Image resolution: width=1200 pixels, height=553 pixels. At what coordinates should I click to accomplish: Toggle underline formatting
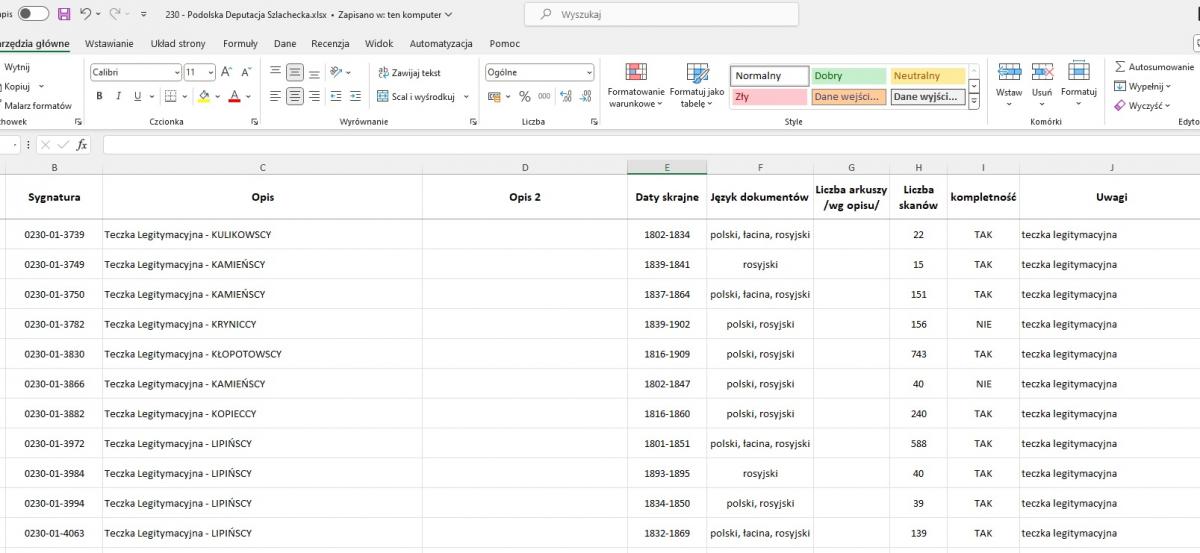(137, 97)
